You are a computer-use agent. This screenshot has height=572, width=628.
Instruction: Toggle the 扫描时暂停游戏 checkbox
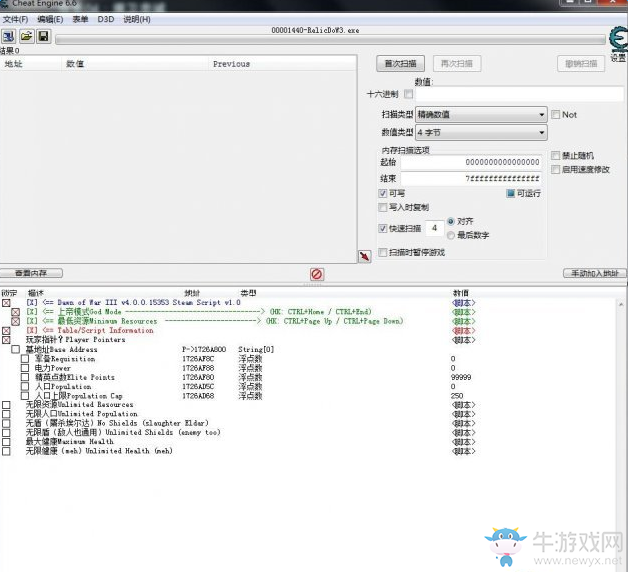click(x=382, y=252)
